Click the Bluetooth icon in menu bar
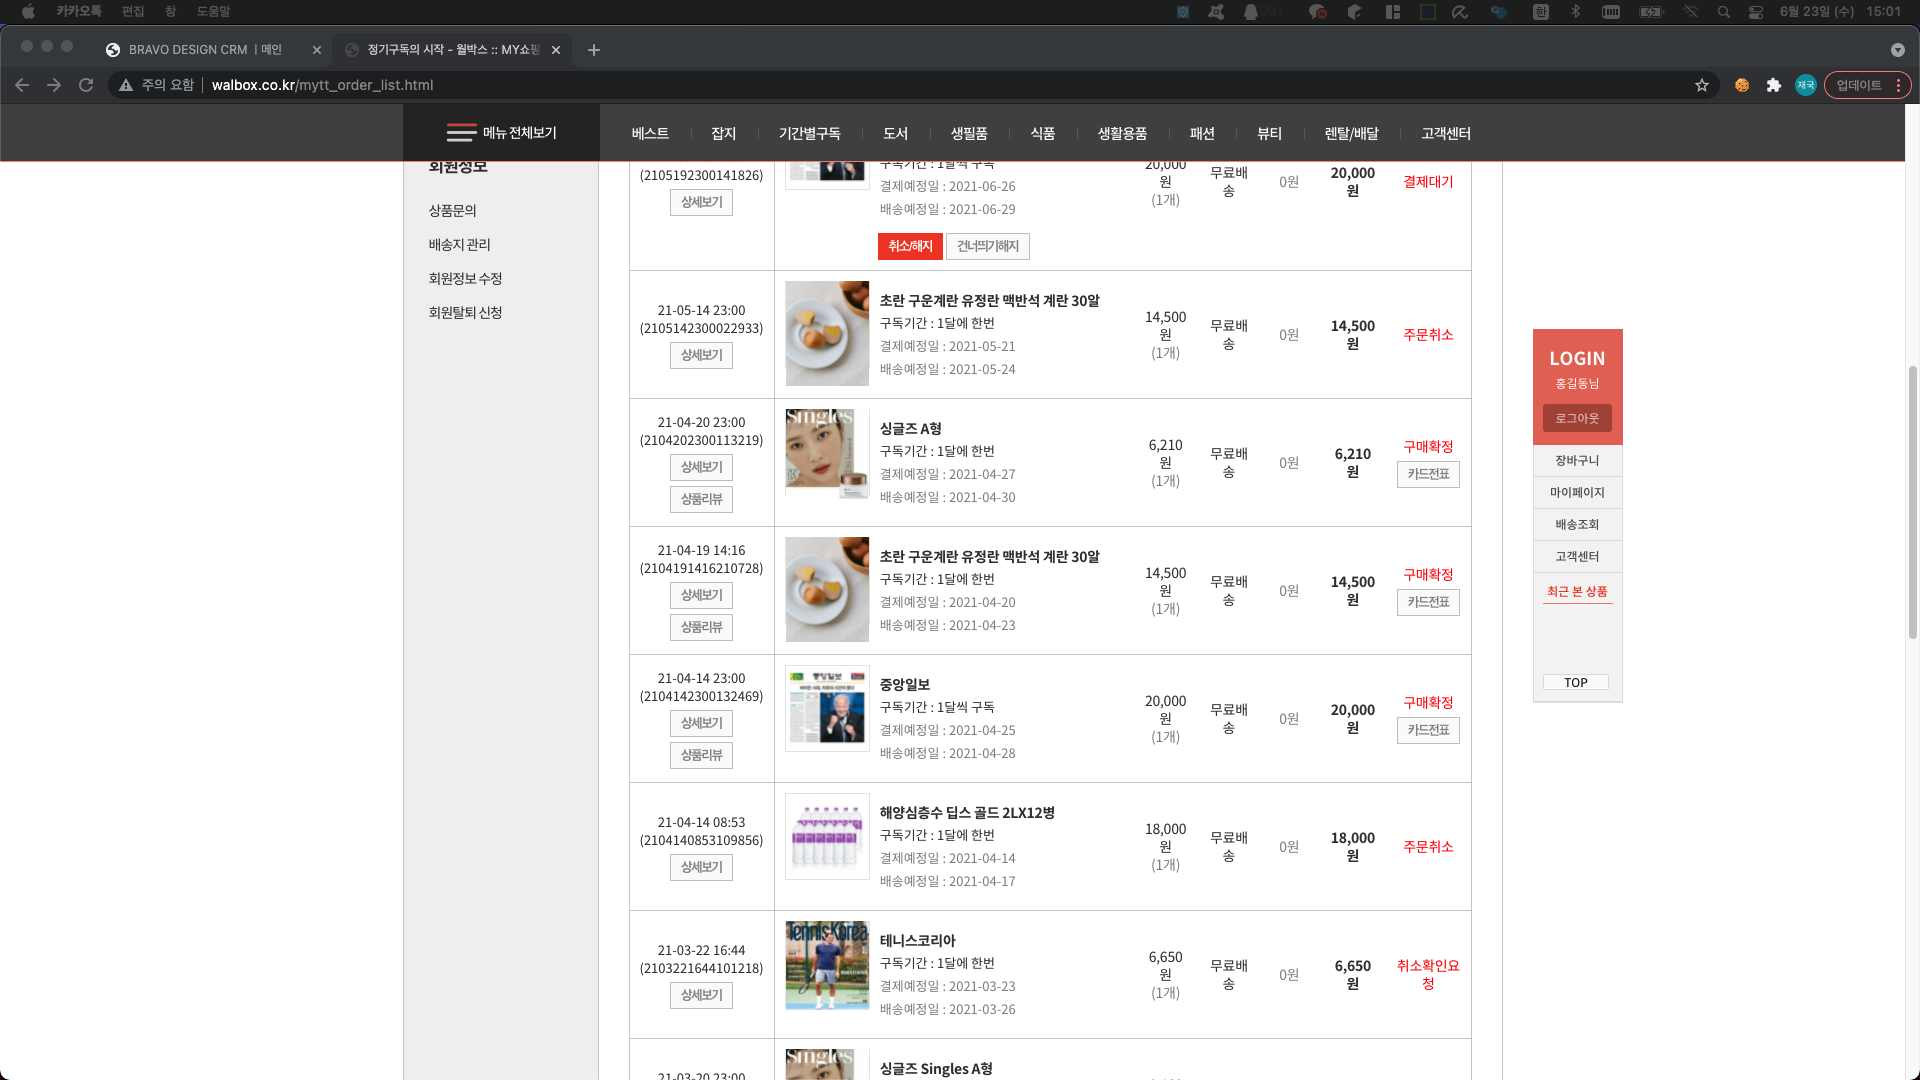This screenshot has width=1920, height=1080. click(1575, 12)
